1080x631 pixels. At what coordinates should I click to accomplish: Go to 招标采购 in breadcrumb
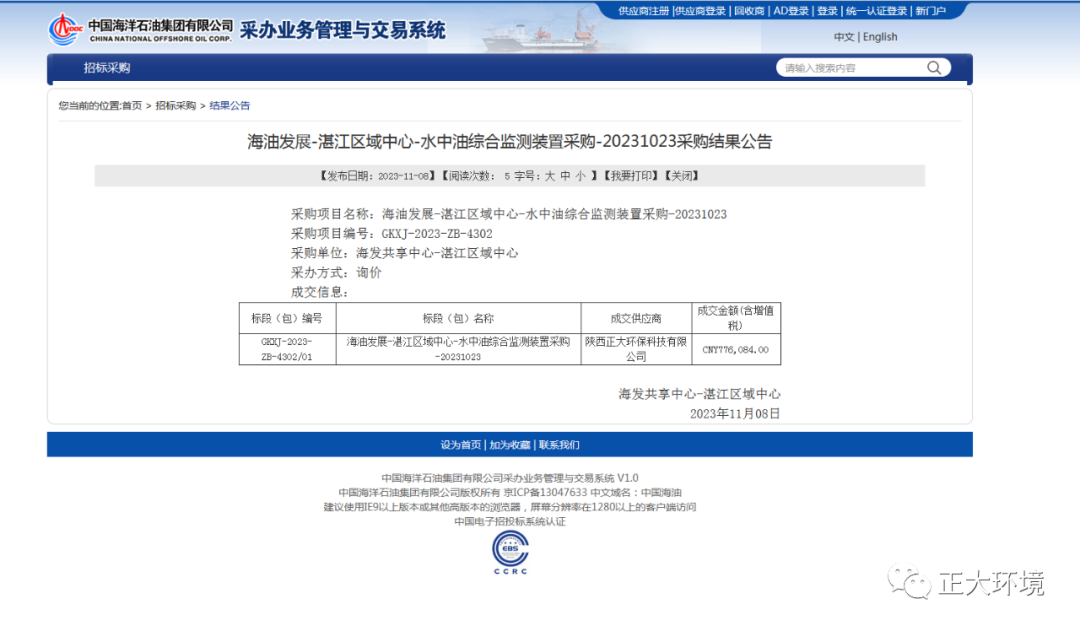(x=176, y=105)
